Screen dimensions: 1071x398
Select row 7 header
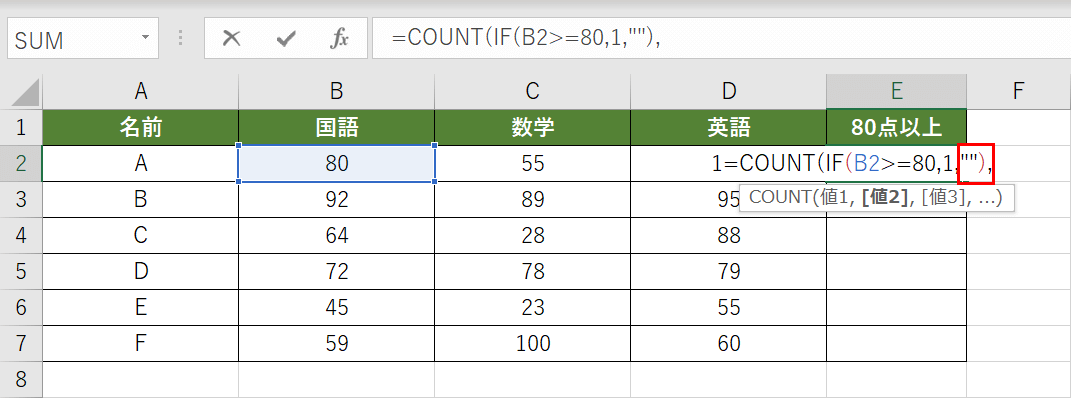click(21, 343)
